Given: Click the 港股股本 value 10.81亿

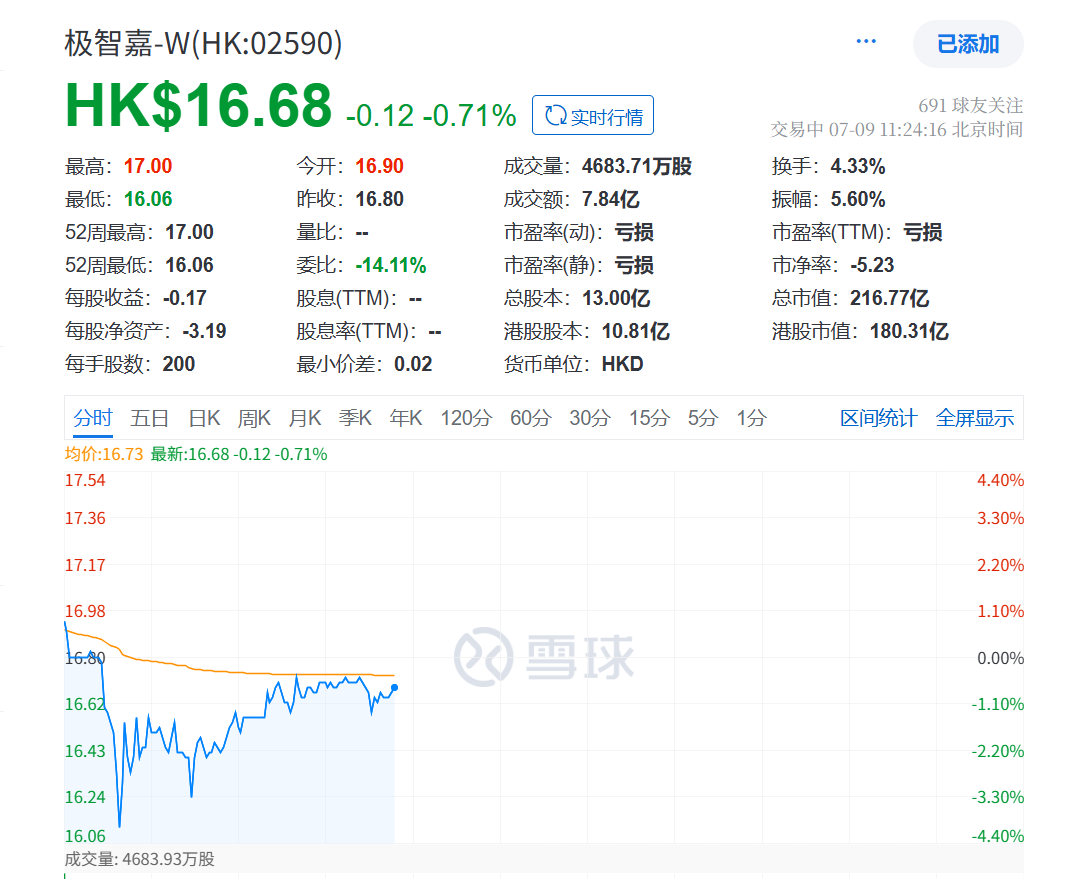Looking at the screenshot, I should 635,331.
